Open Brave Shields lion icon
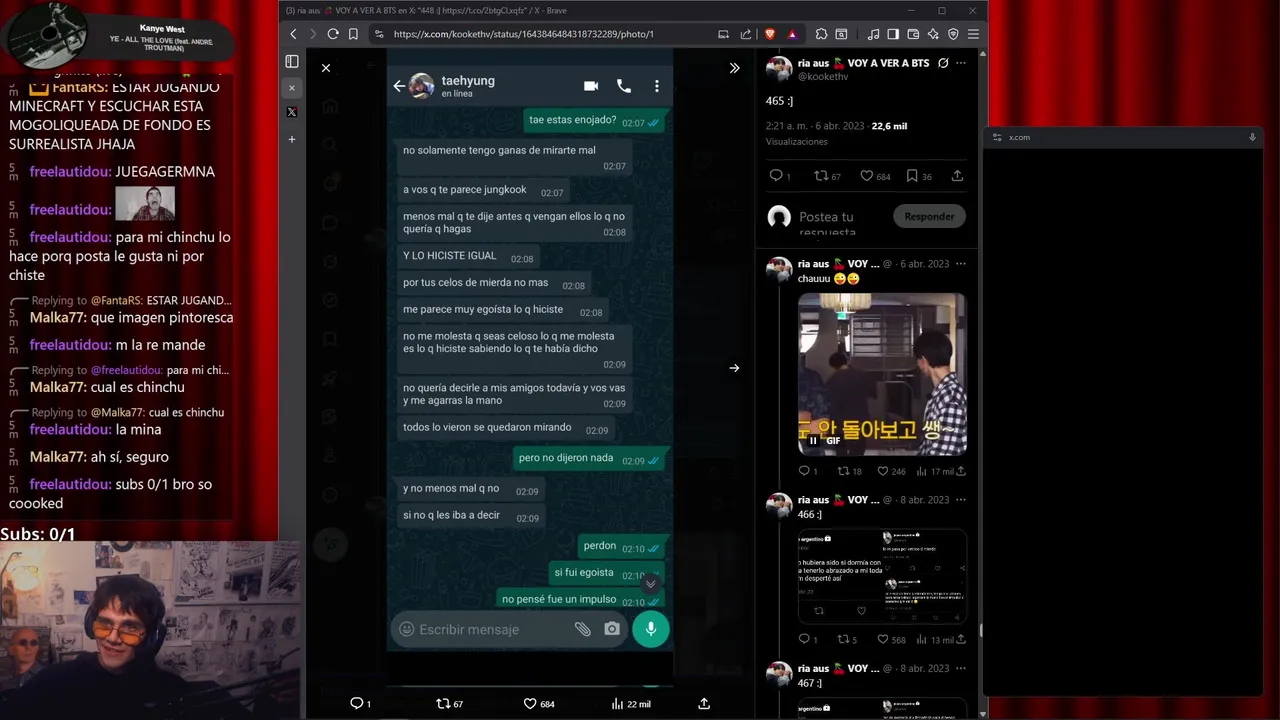The height and width of the screenshot is (720, 1280). (770, 34)
